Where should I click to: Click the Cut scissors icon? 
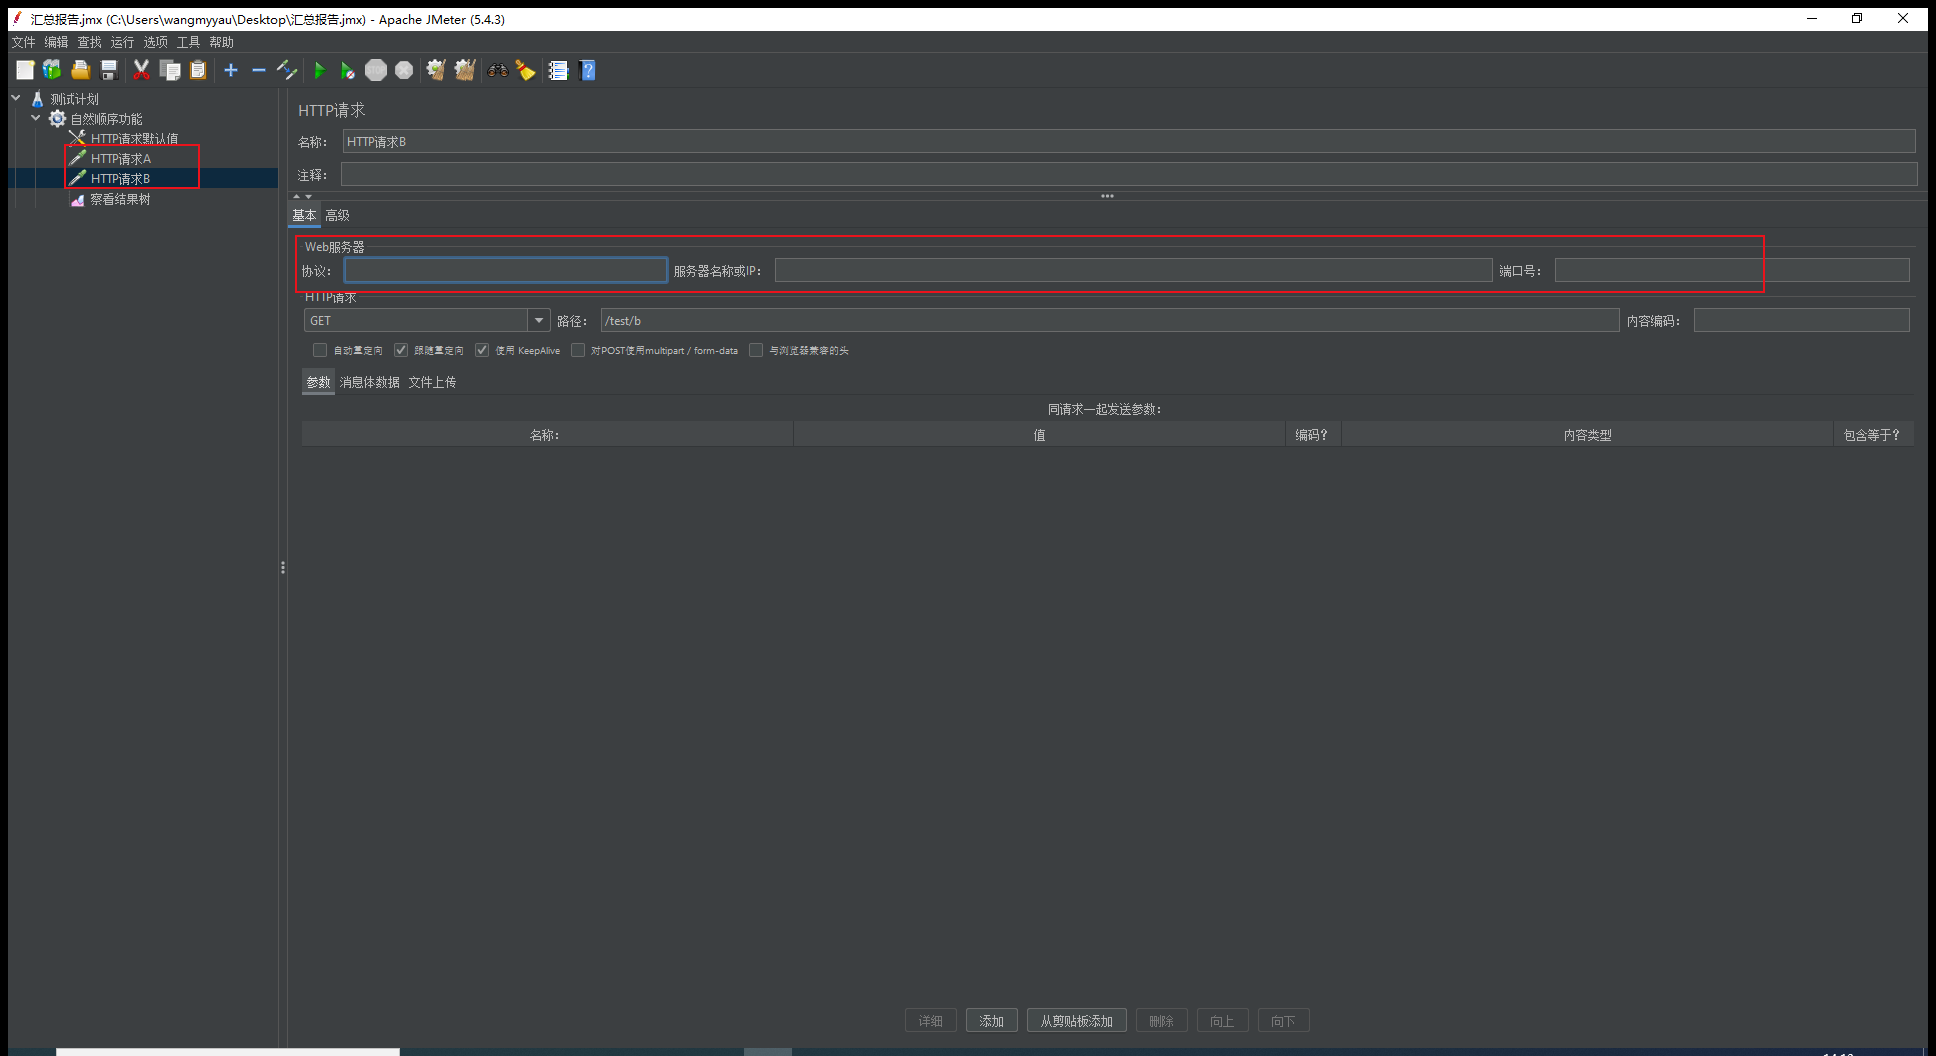pyautogui.click(x=141, y=70)
